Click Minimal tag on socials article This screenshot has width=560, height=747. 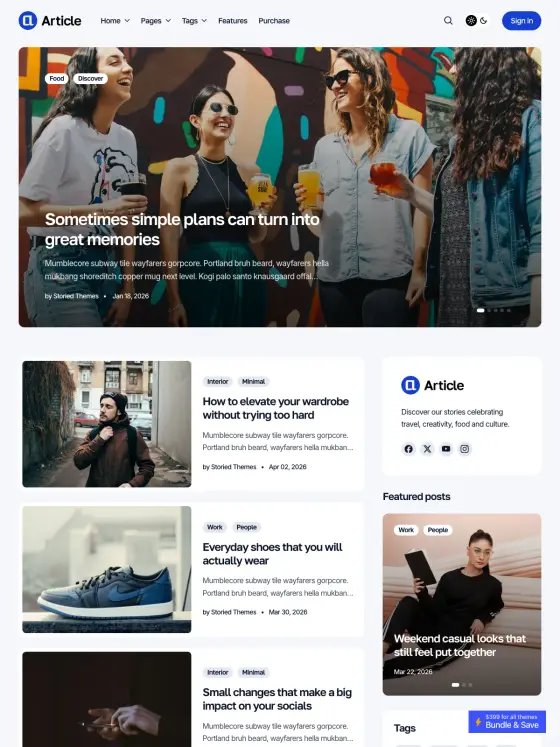tap(253, 672)
